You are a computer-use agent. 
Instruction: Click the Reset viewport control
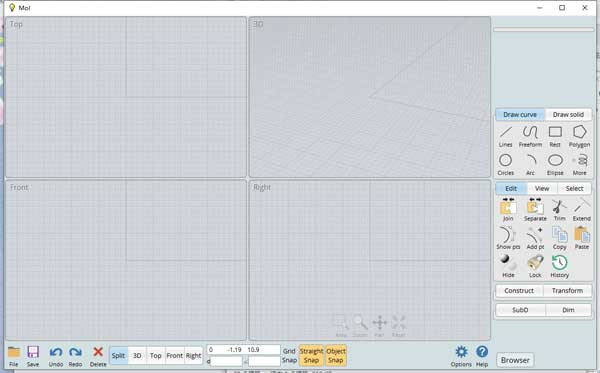tap(398, 326)
